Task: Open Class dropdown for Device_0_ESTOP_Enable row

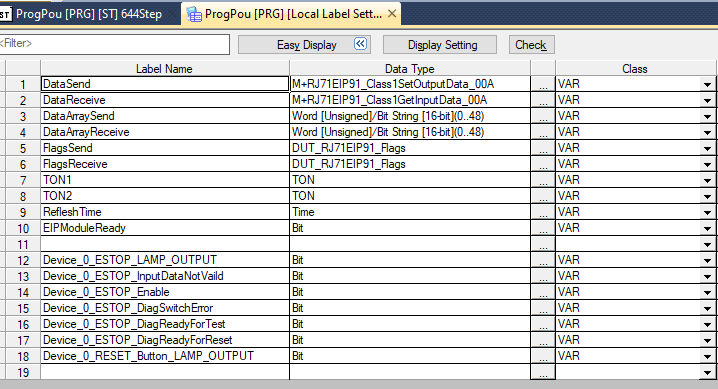Action: click(x=707, y=293)
